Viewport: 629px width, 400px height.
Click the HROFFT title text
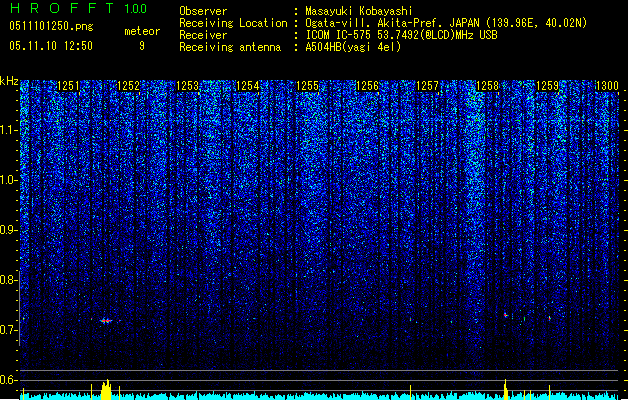click(x=63, y=8)
